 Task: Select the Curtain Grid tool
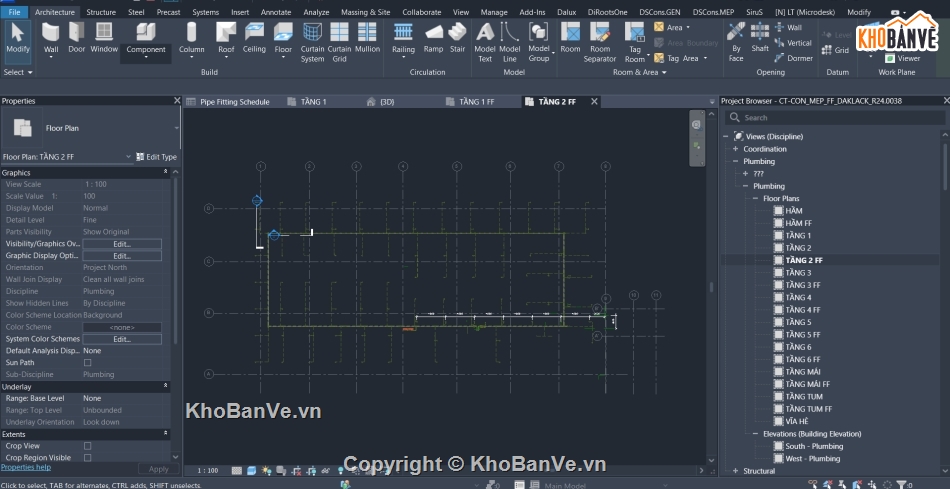coord(339,42)
